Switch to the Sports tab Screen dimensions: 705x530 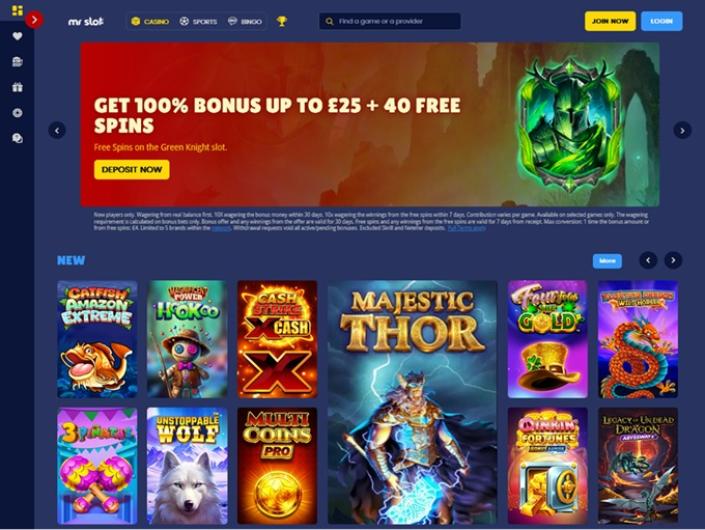click(x=198, y=21)
